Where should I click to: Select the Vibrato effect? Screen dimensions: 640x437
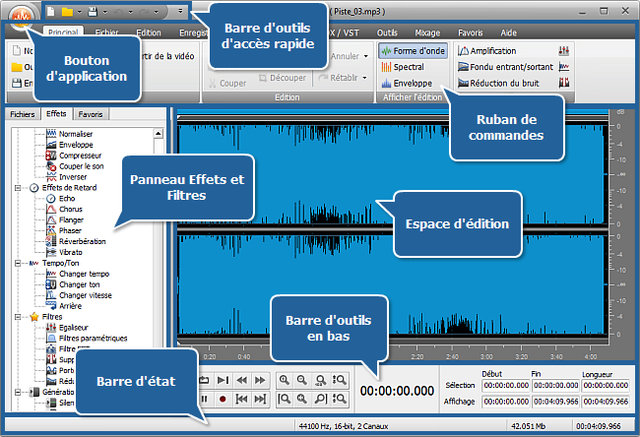[64, 252]
